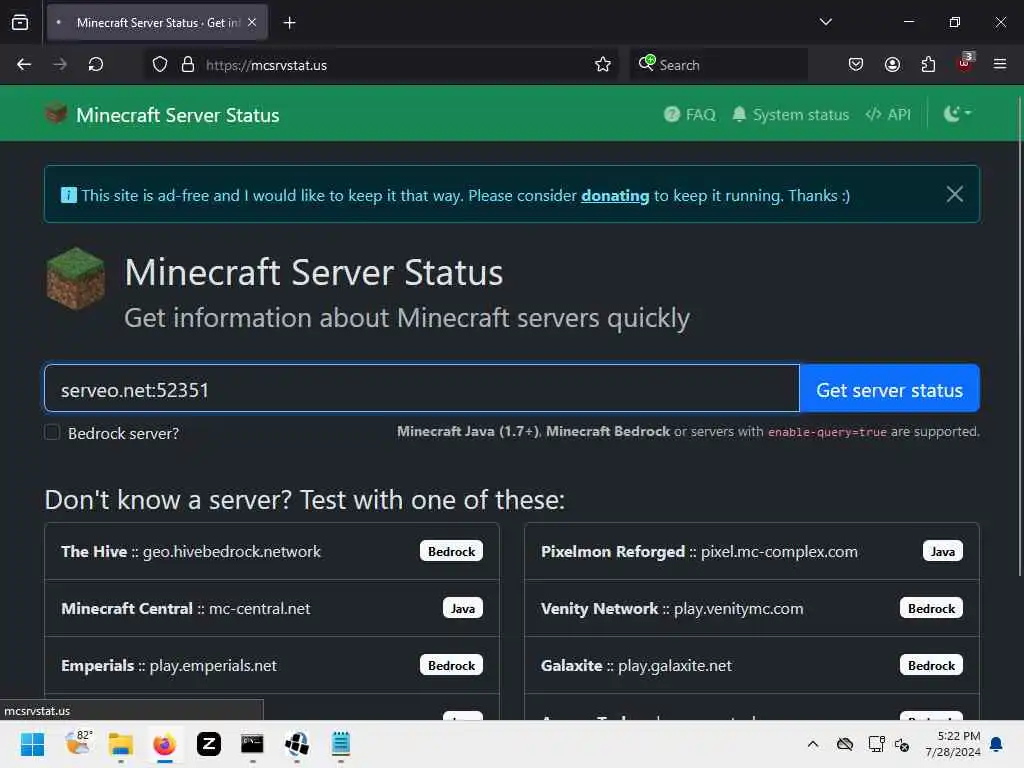1024x768 pixels.
Task: Click Get server status button
Action: point(889,389)
